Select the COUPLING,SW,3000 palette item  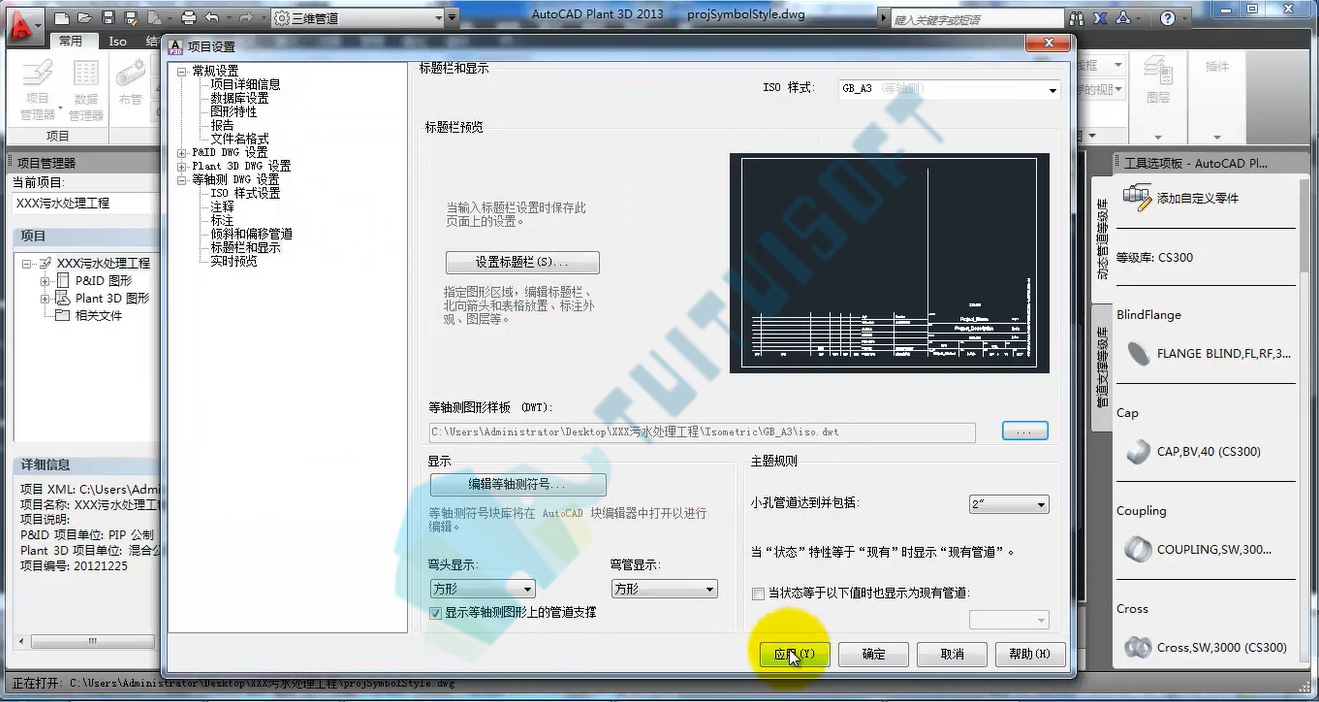tap(1199, 549)
